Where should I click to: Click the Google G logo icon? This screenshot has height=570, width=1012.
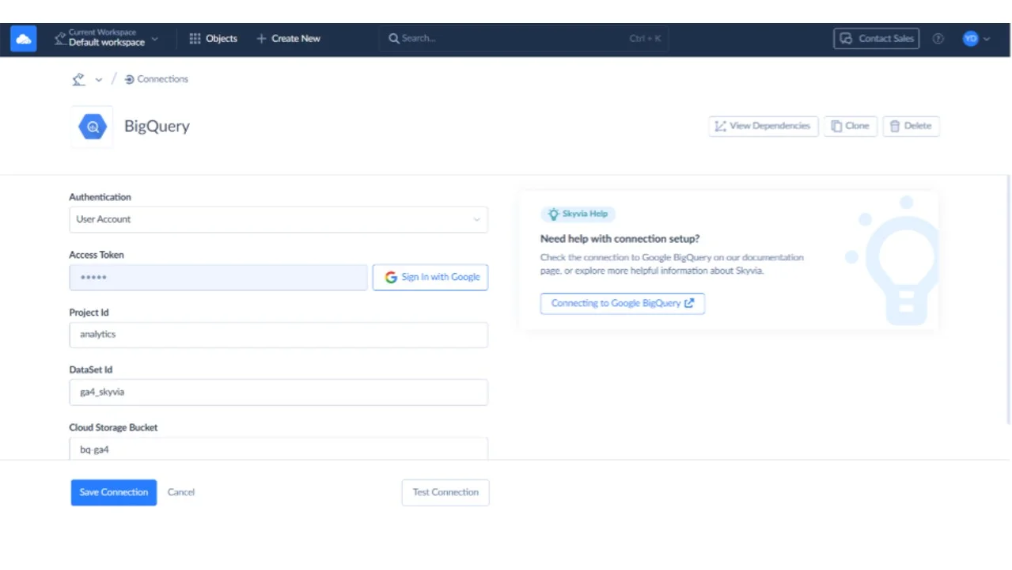coord(391,278)
